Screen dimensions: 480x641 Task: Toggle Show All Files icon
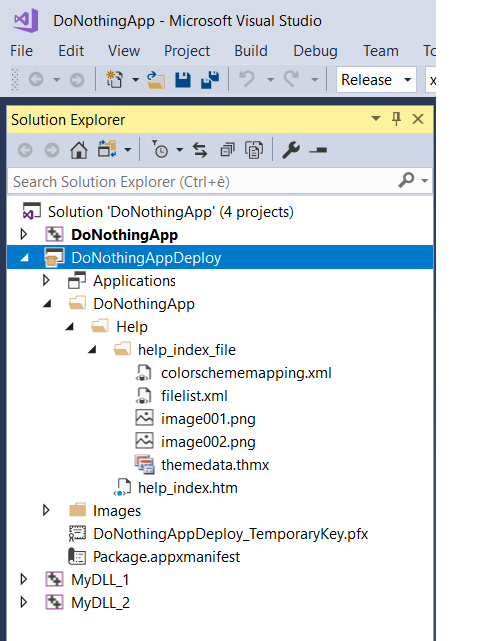(x=254, y=150)
